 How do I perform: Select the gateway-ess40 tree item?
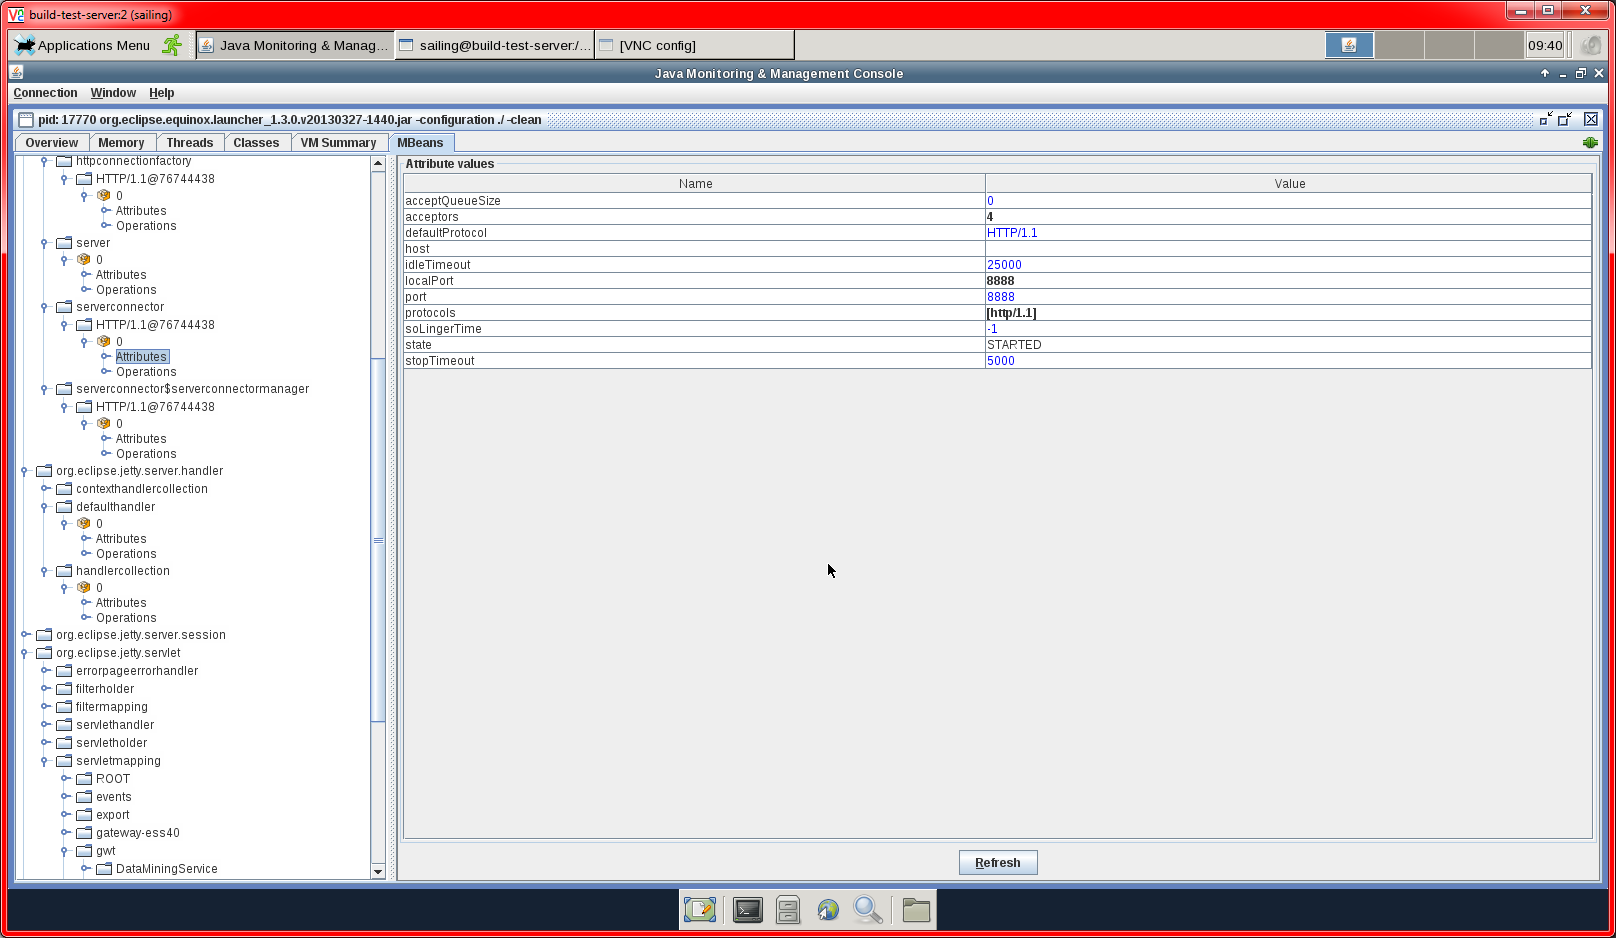click(138, 833)
